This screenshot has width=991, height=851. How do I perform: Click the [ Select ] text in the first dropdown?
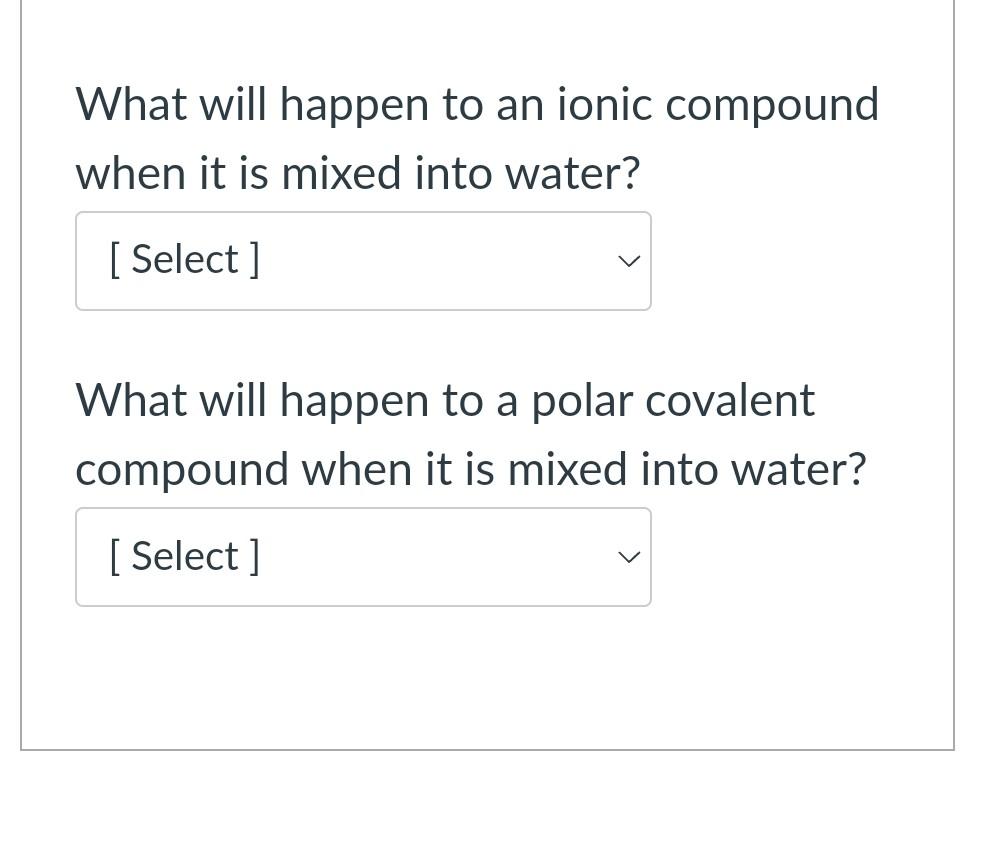(184, 258)
